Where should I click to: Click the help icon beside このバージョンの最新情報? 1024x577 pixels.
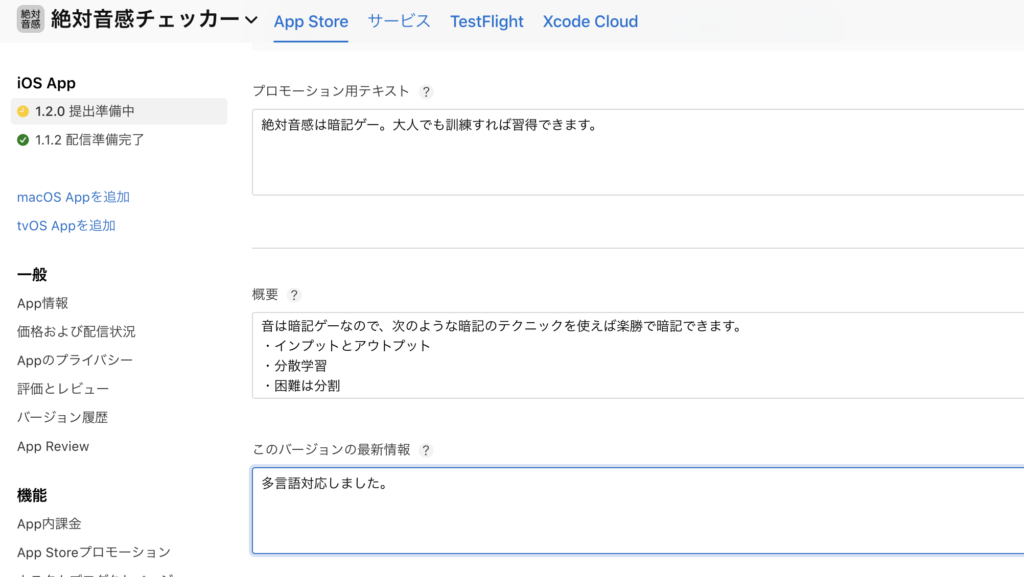click(x=426, y=450)
